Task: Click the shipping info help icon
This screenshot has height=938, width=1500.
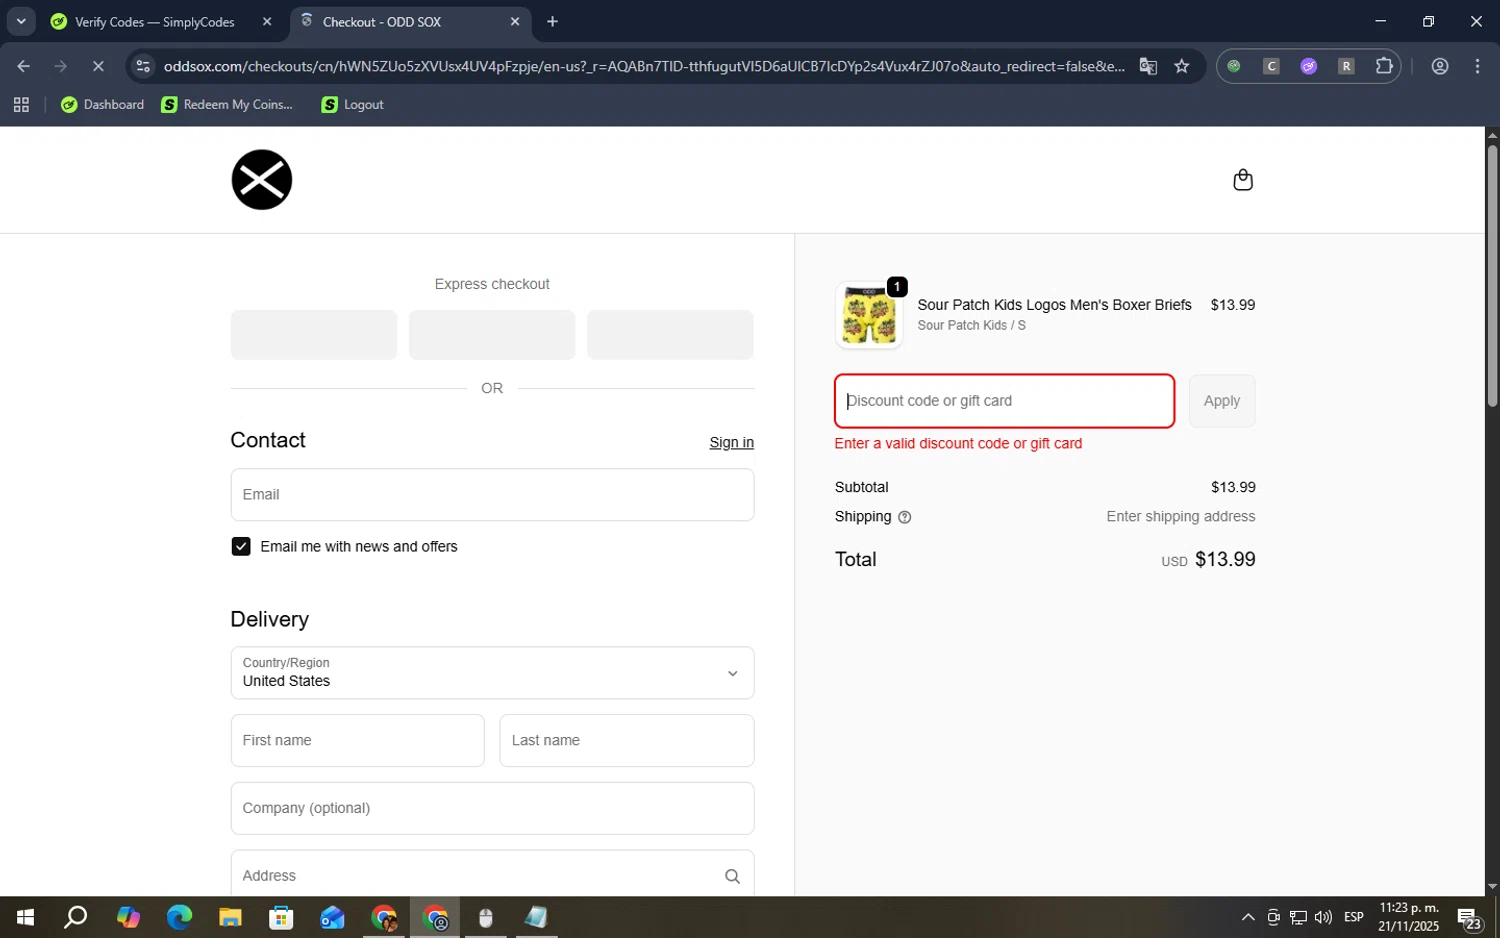Action: (x=904, y=517)
